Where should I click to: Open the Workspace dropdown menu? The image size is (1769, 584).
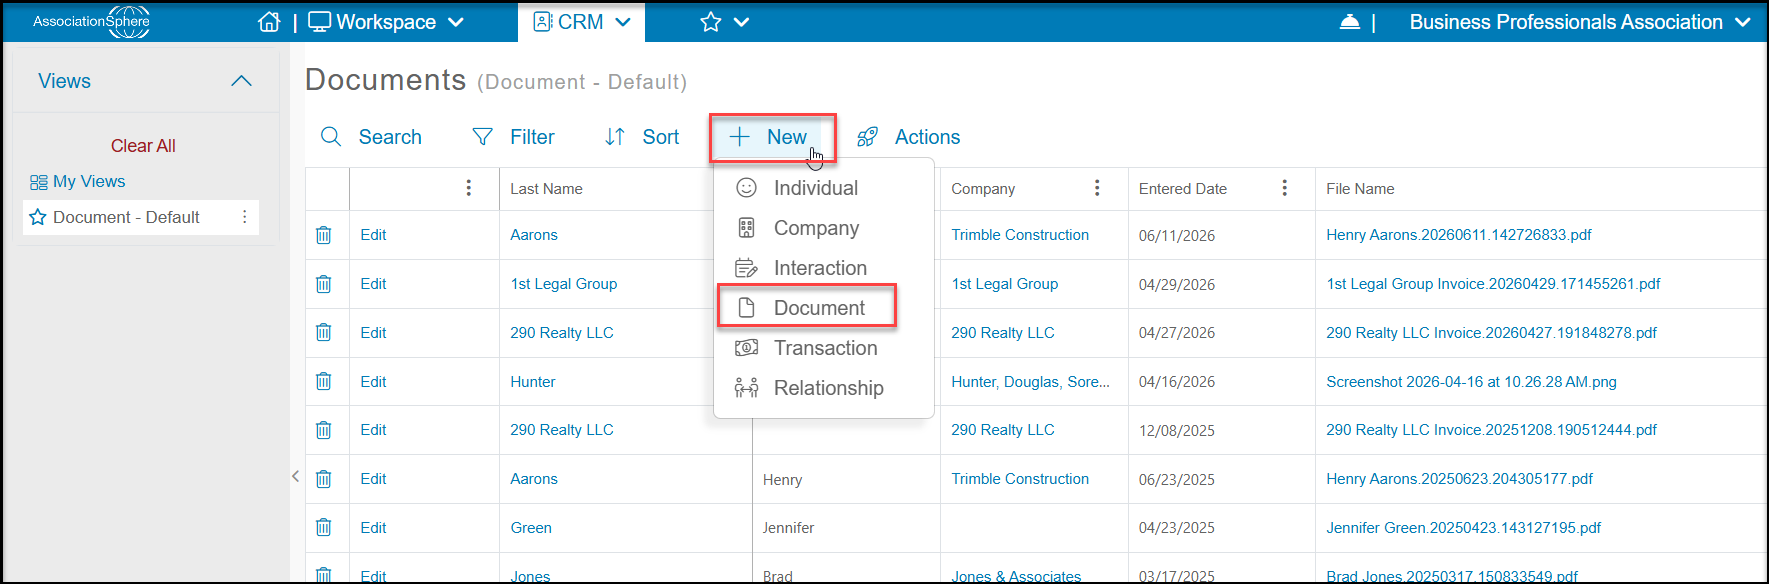(386, 22)
